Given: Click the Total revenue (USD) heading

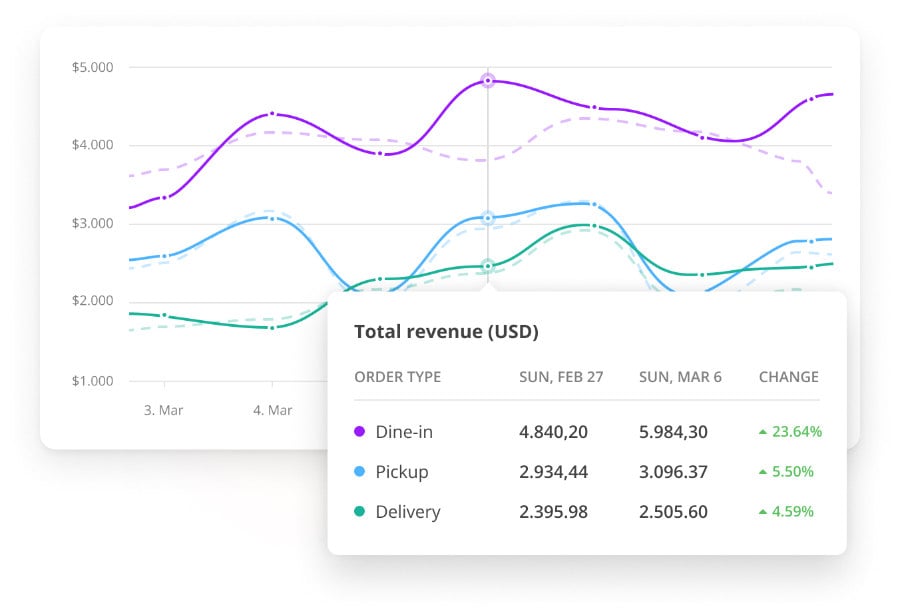Looking at the screenshot, I should pos(447,332).
